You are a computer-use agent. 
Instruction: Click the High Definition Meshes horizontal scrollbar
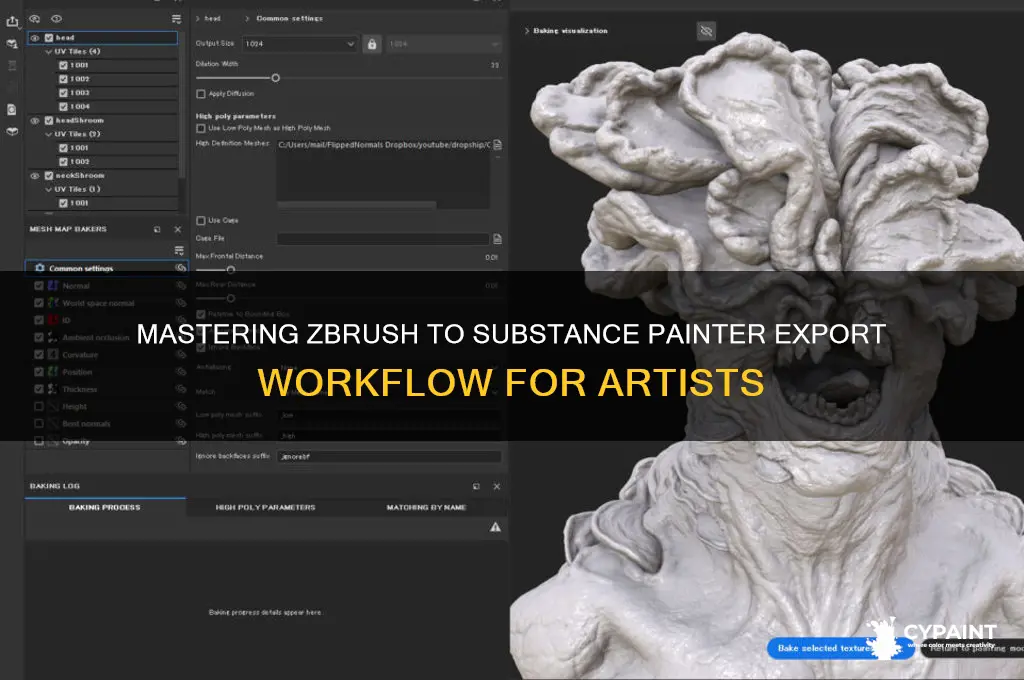pyautogui.click(x=357, y=204)
